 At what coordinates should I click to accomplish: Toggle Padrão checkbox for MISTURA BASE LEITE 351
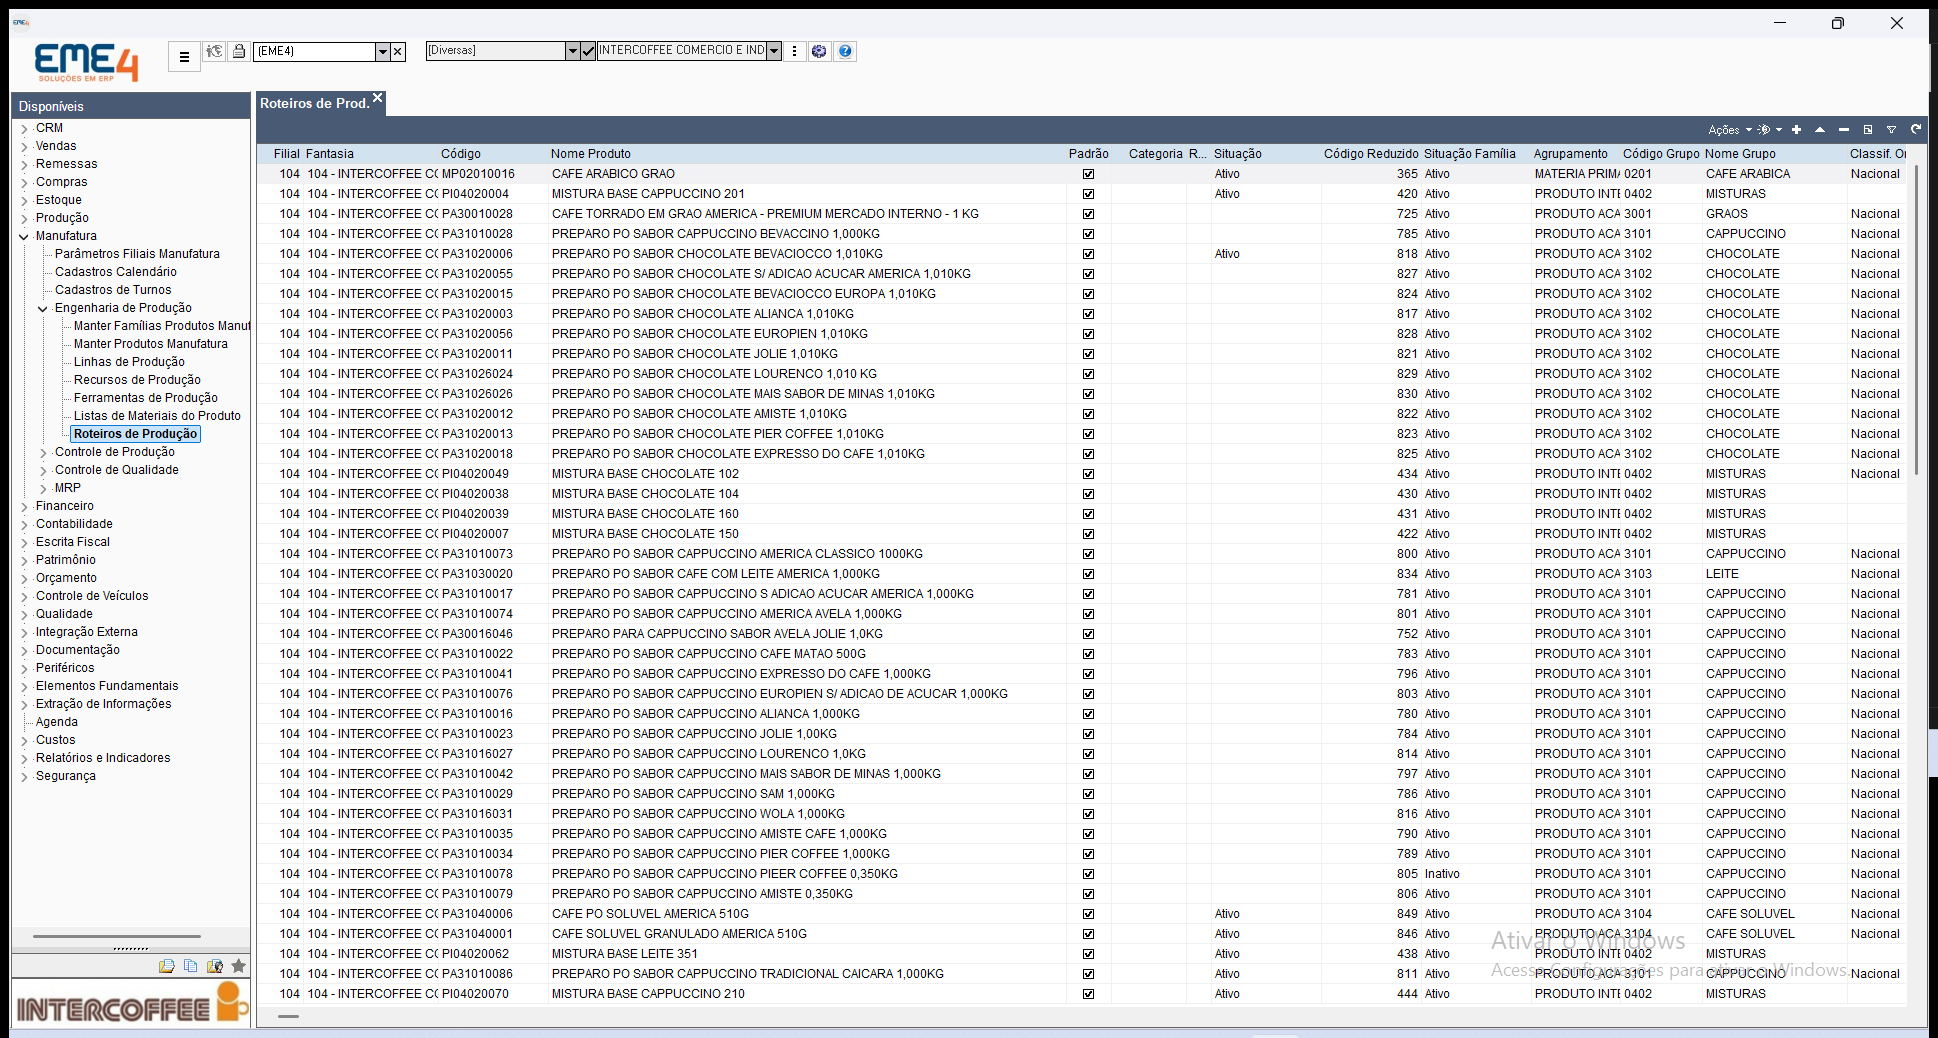pyautogui.click(x=1088, y=954)
